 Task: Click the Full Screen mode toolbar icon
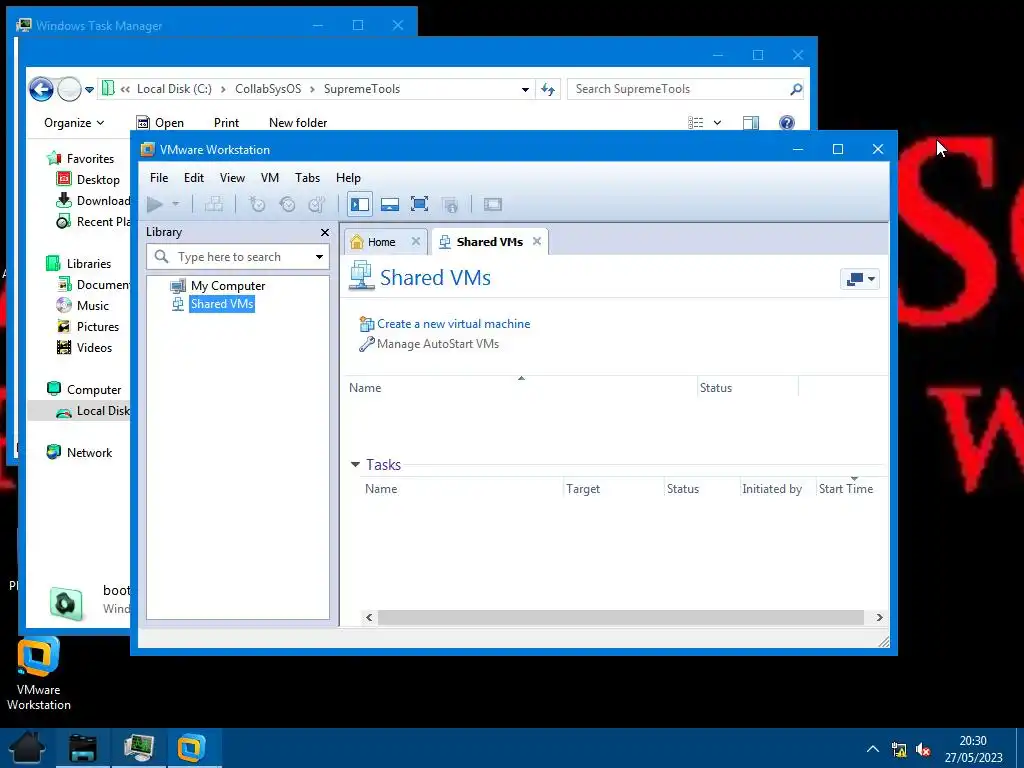pyautogui.click(x=419, y=204)
